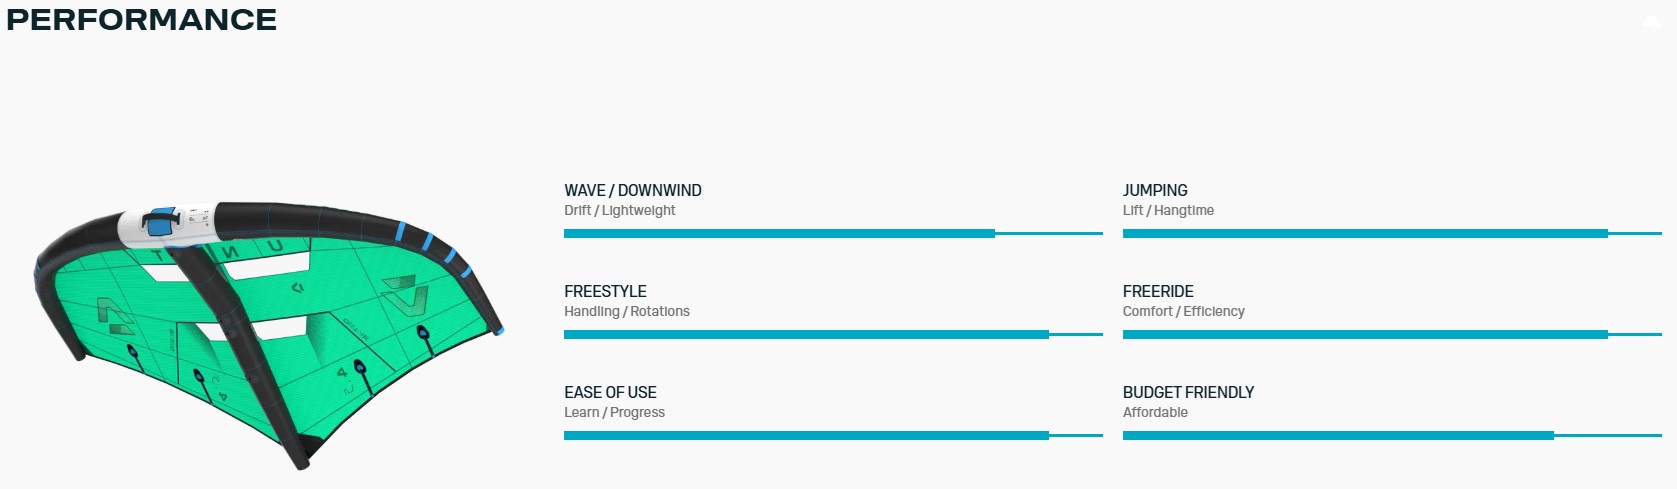This screenshot has height=489, width=1677.
Task: Click the Drift / Lightweight subtitle
Action: (619, 210)
